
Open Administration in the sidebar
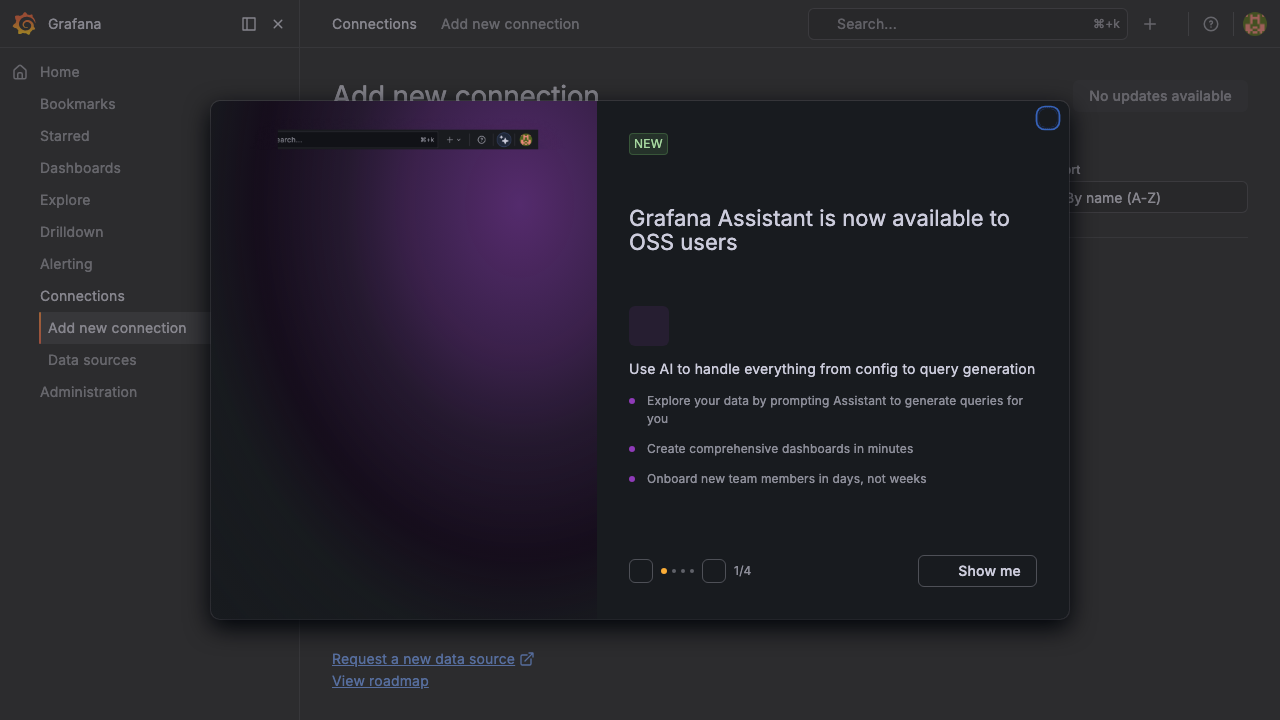pos(88,392)
